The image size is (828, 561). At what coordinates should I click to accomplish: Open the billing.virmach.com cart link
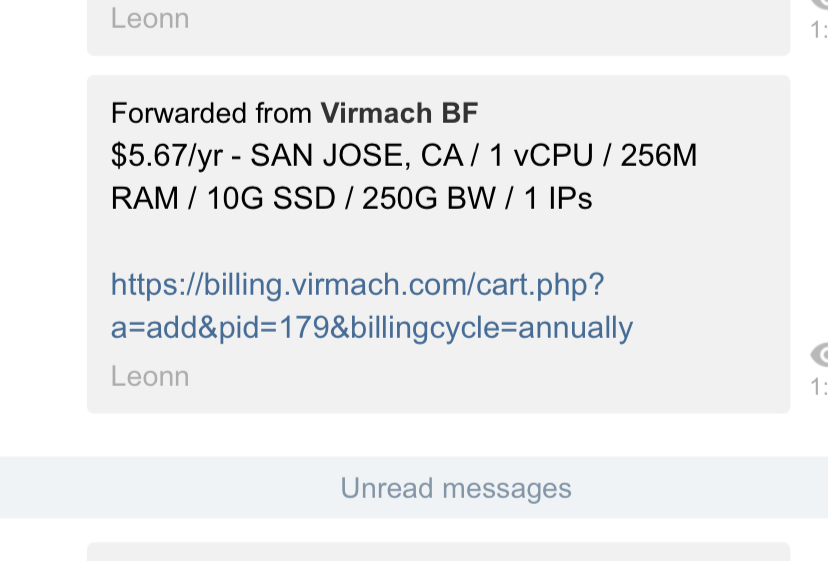coord(357,285)
